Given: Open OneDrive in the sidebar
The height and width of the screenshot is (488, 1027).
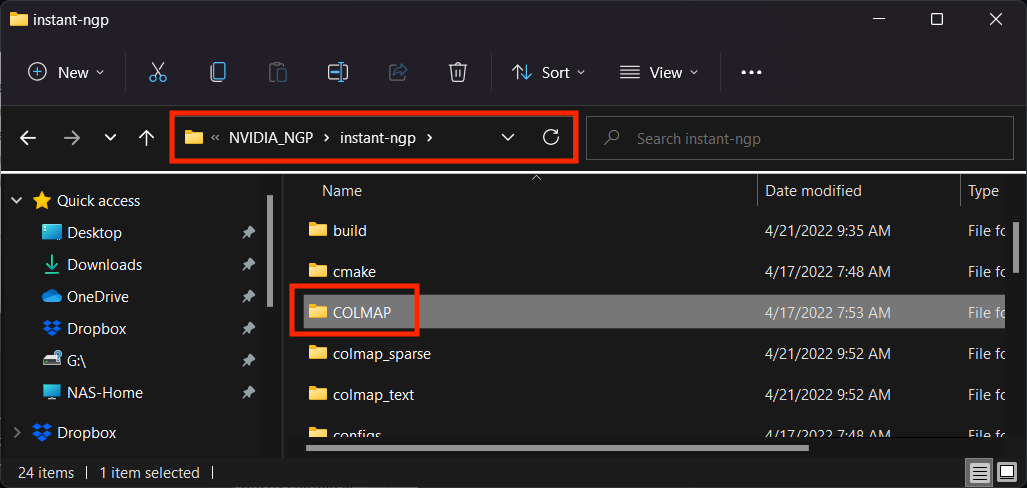Looking at the screenshot, I should point(98,297).
